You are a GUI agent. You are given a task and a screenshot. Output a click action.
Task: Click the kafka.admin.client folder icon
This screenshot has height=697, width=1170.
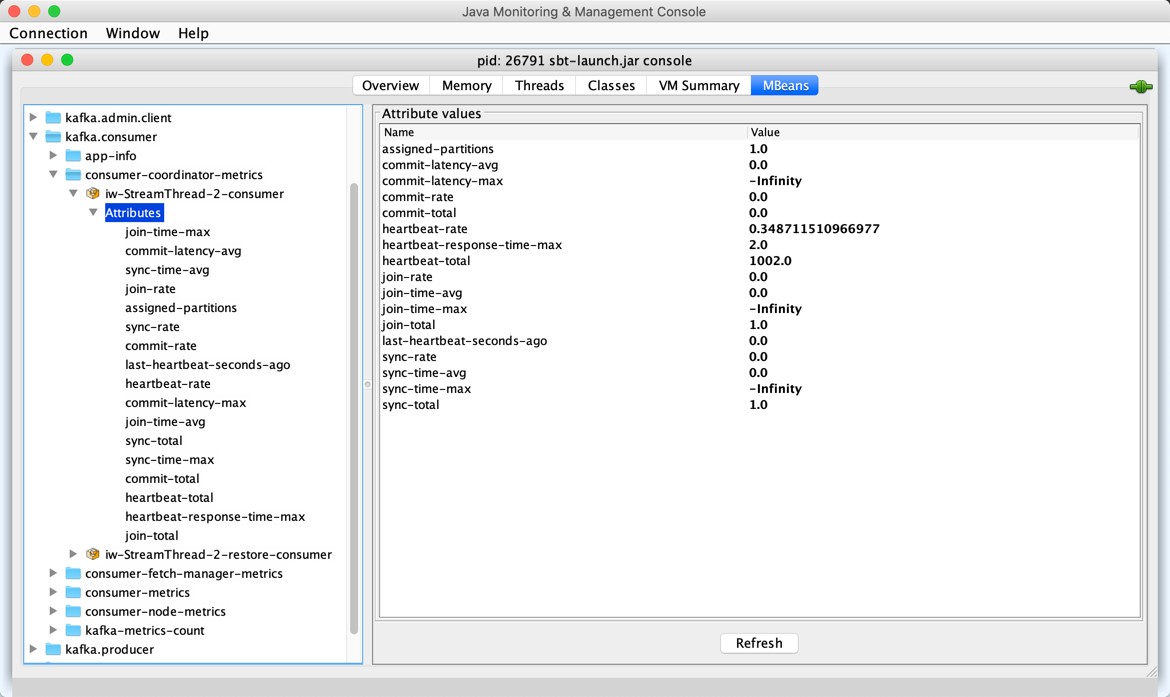tap(53, 118)
